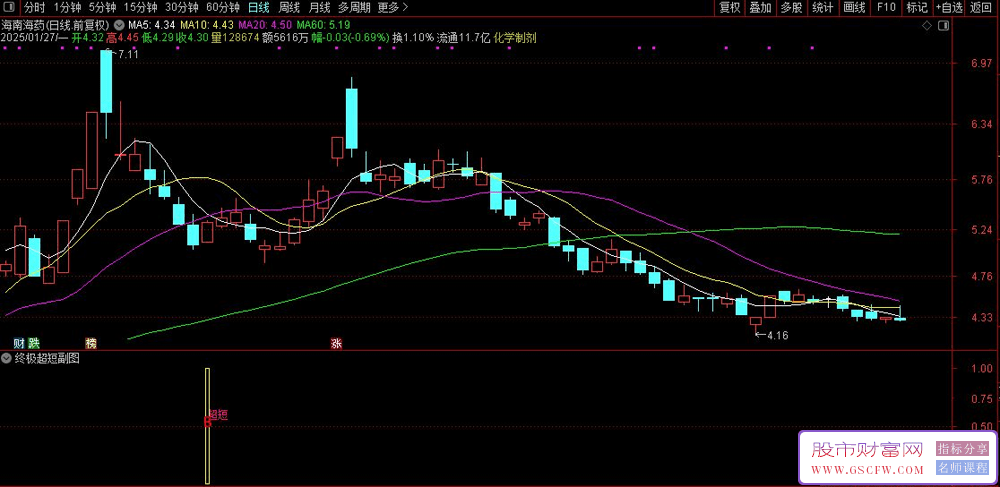Click the diamond icon above the price axis
Screen dimensions: 1000x487
[x=927, y=25]
